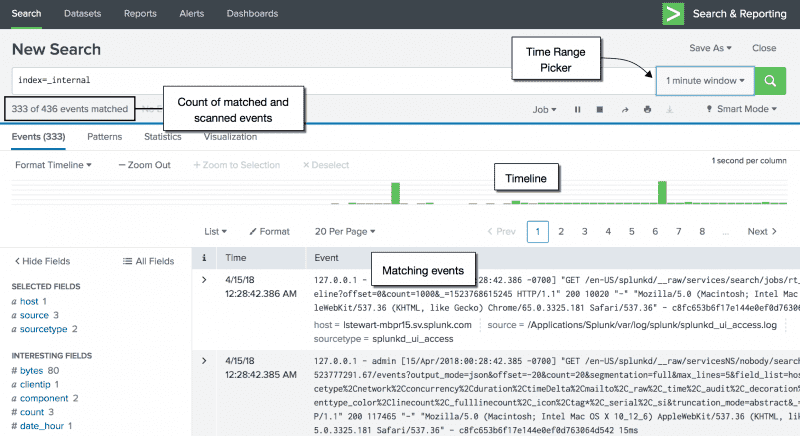Expand the 12:28:42.386 AM event row
The width and height of the screenshot is (800, 436).
(x=204, y=280)
